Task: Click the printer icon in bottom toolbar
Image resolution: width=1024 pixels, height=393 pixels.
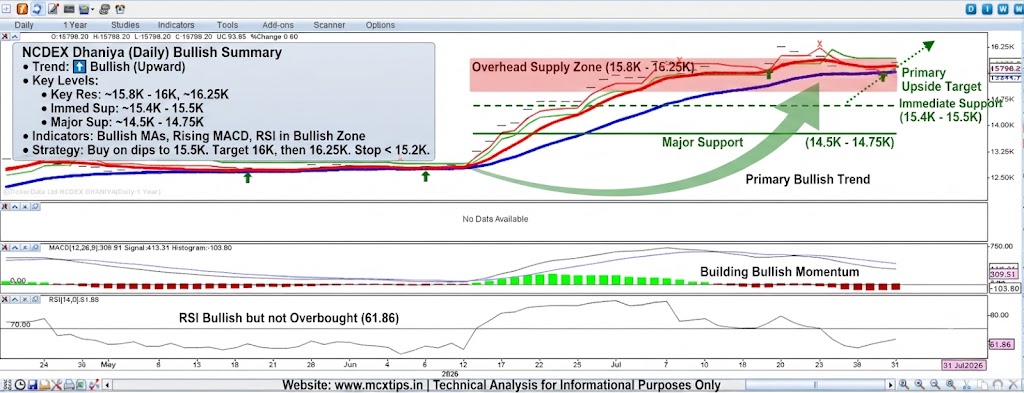Action: pyautogui.click(x=69, y=385)
